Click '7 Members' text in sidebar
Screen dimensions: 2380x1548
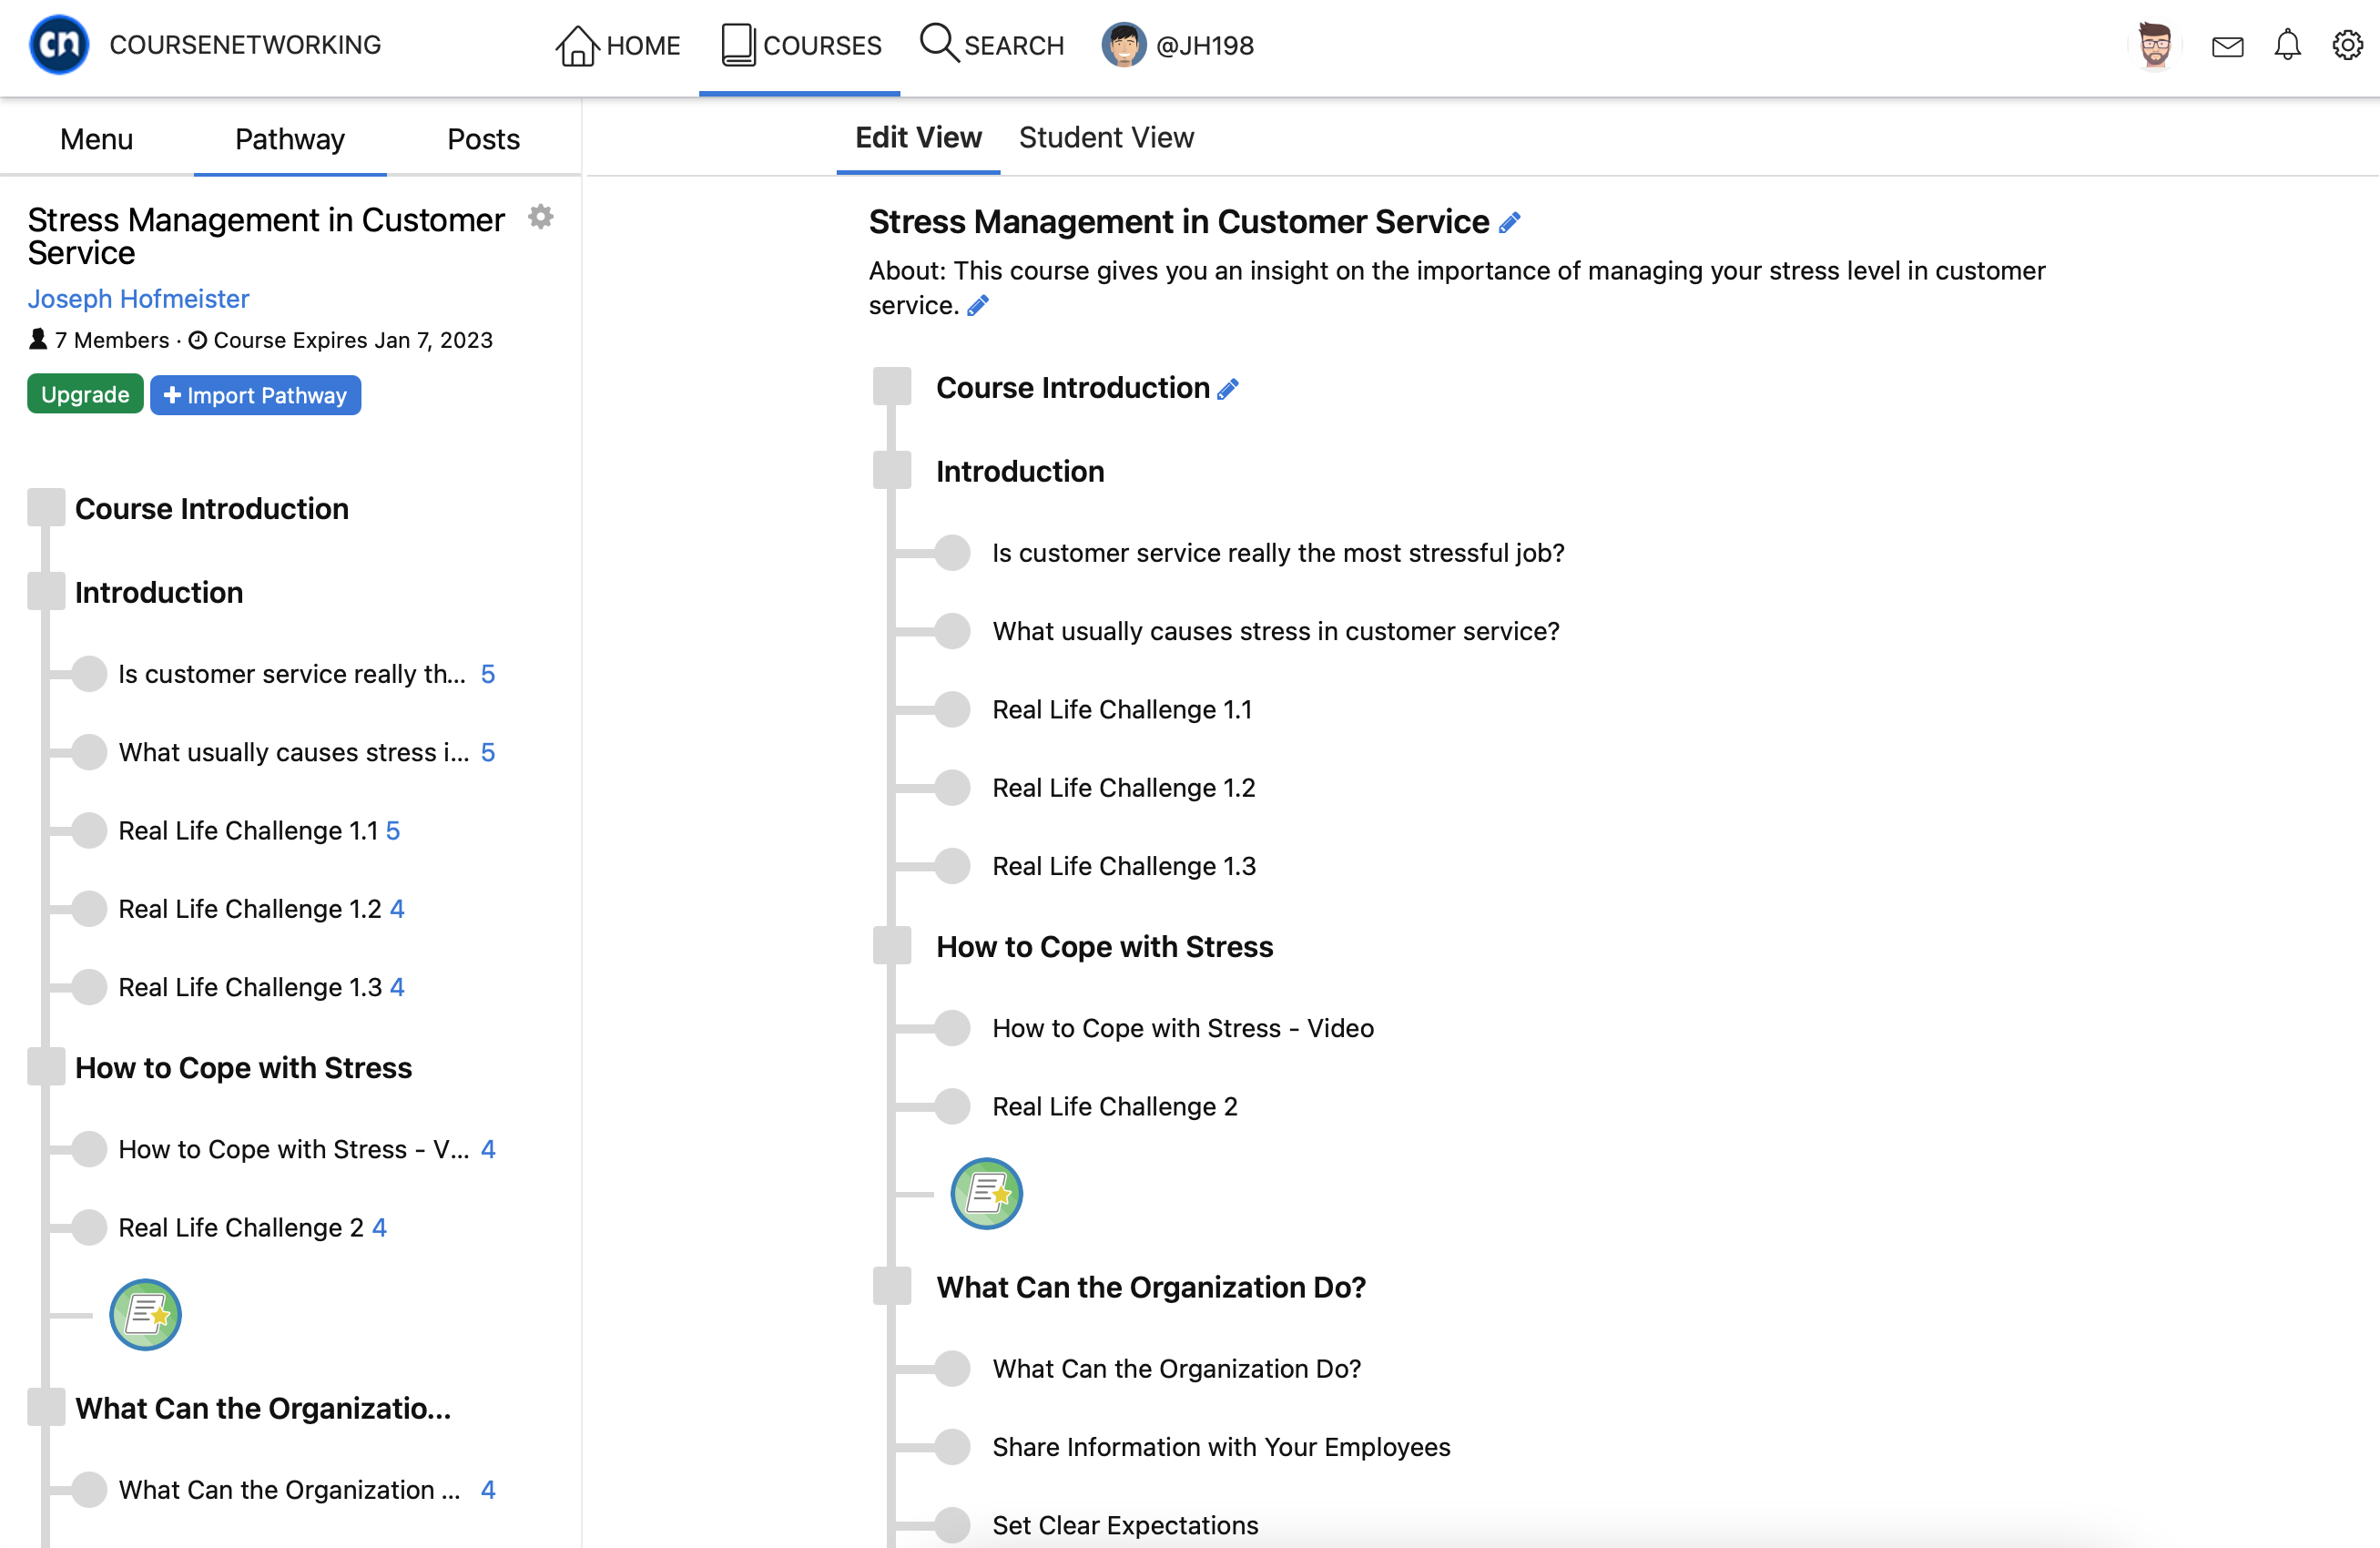(x=112, y=340)
